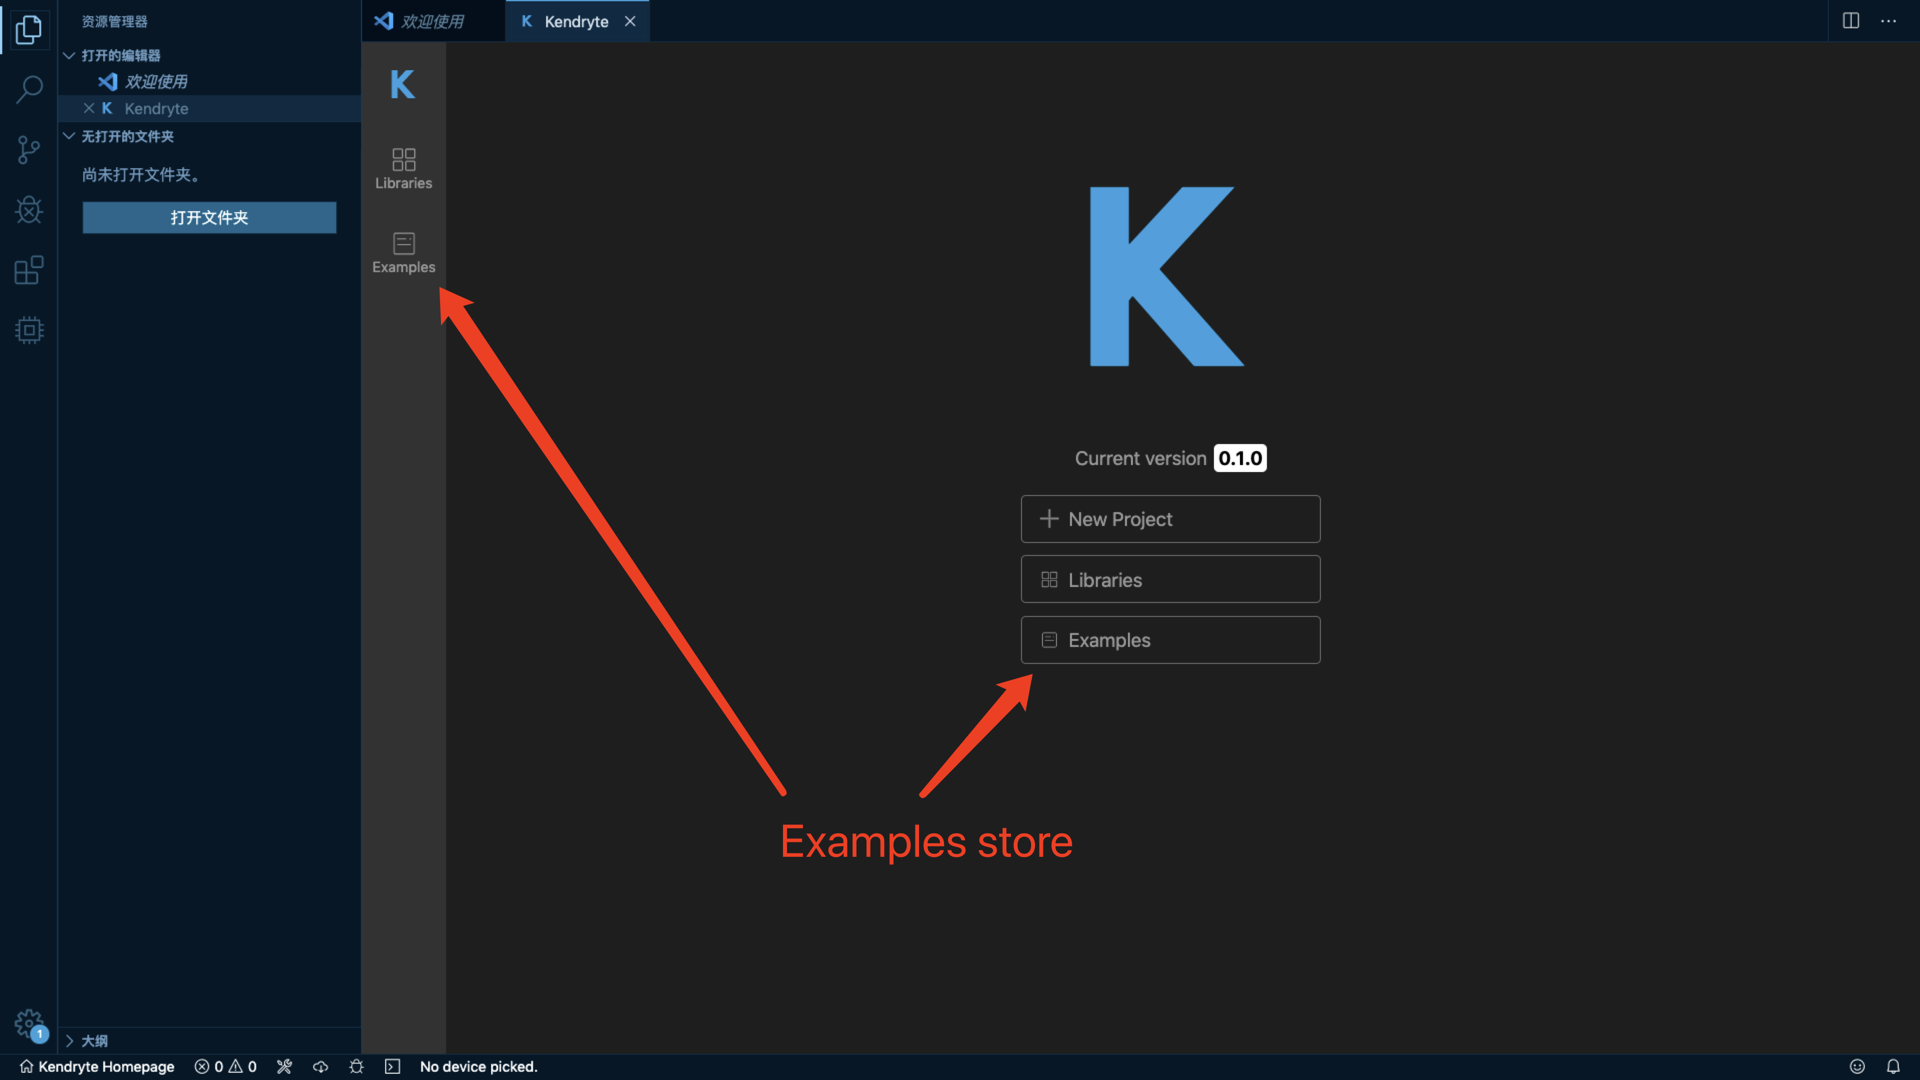Click the build tools icon in status bar

point(285,1067)
